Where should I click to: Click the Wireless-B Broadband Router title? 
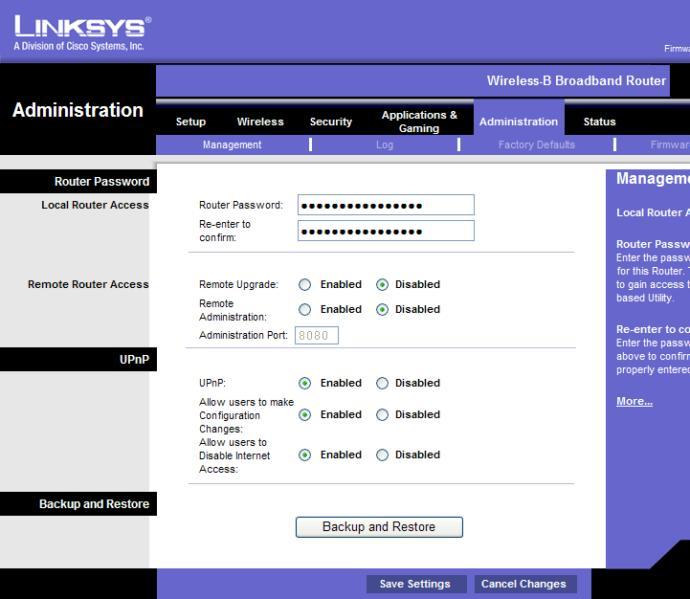tap(576, 81)
